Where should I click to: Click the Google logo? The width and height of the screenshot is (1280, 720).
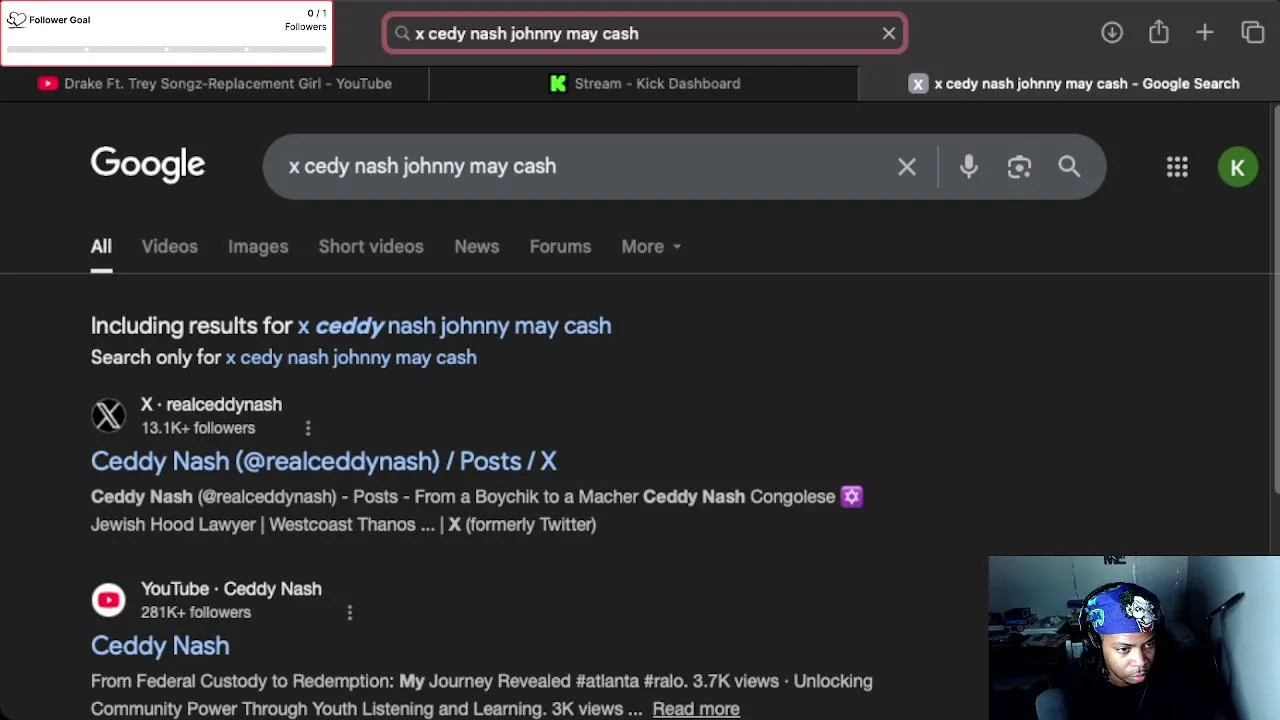click(148, 165)
